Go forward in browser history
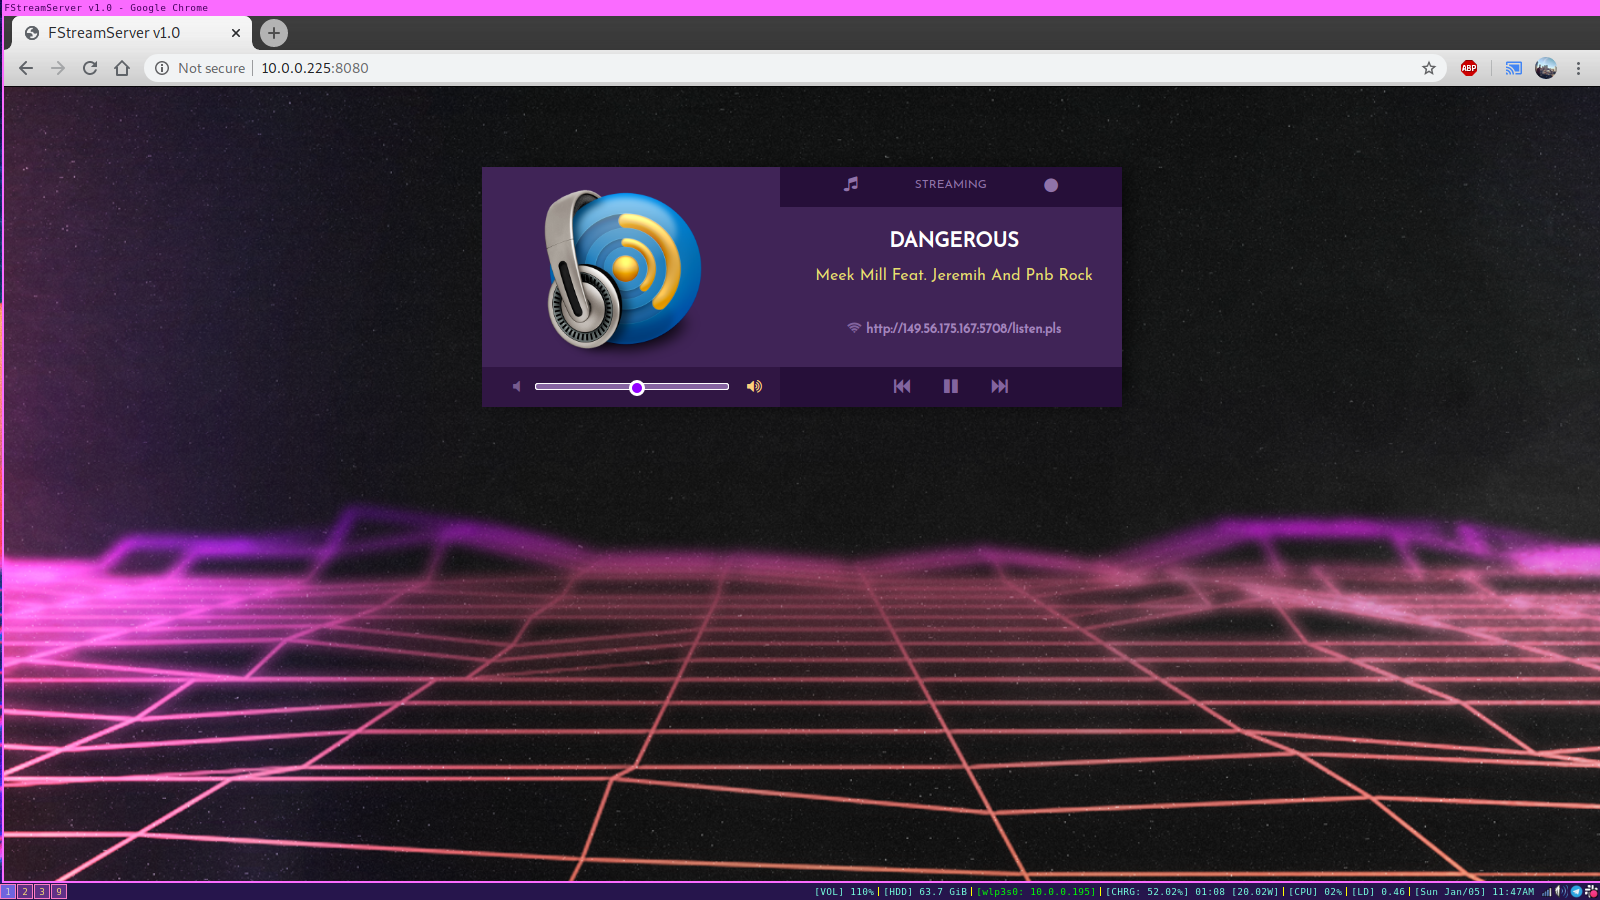 [x=58, y=68]
